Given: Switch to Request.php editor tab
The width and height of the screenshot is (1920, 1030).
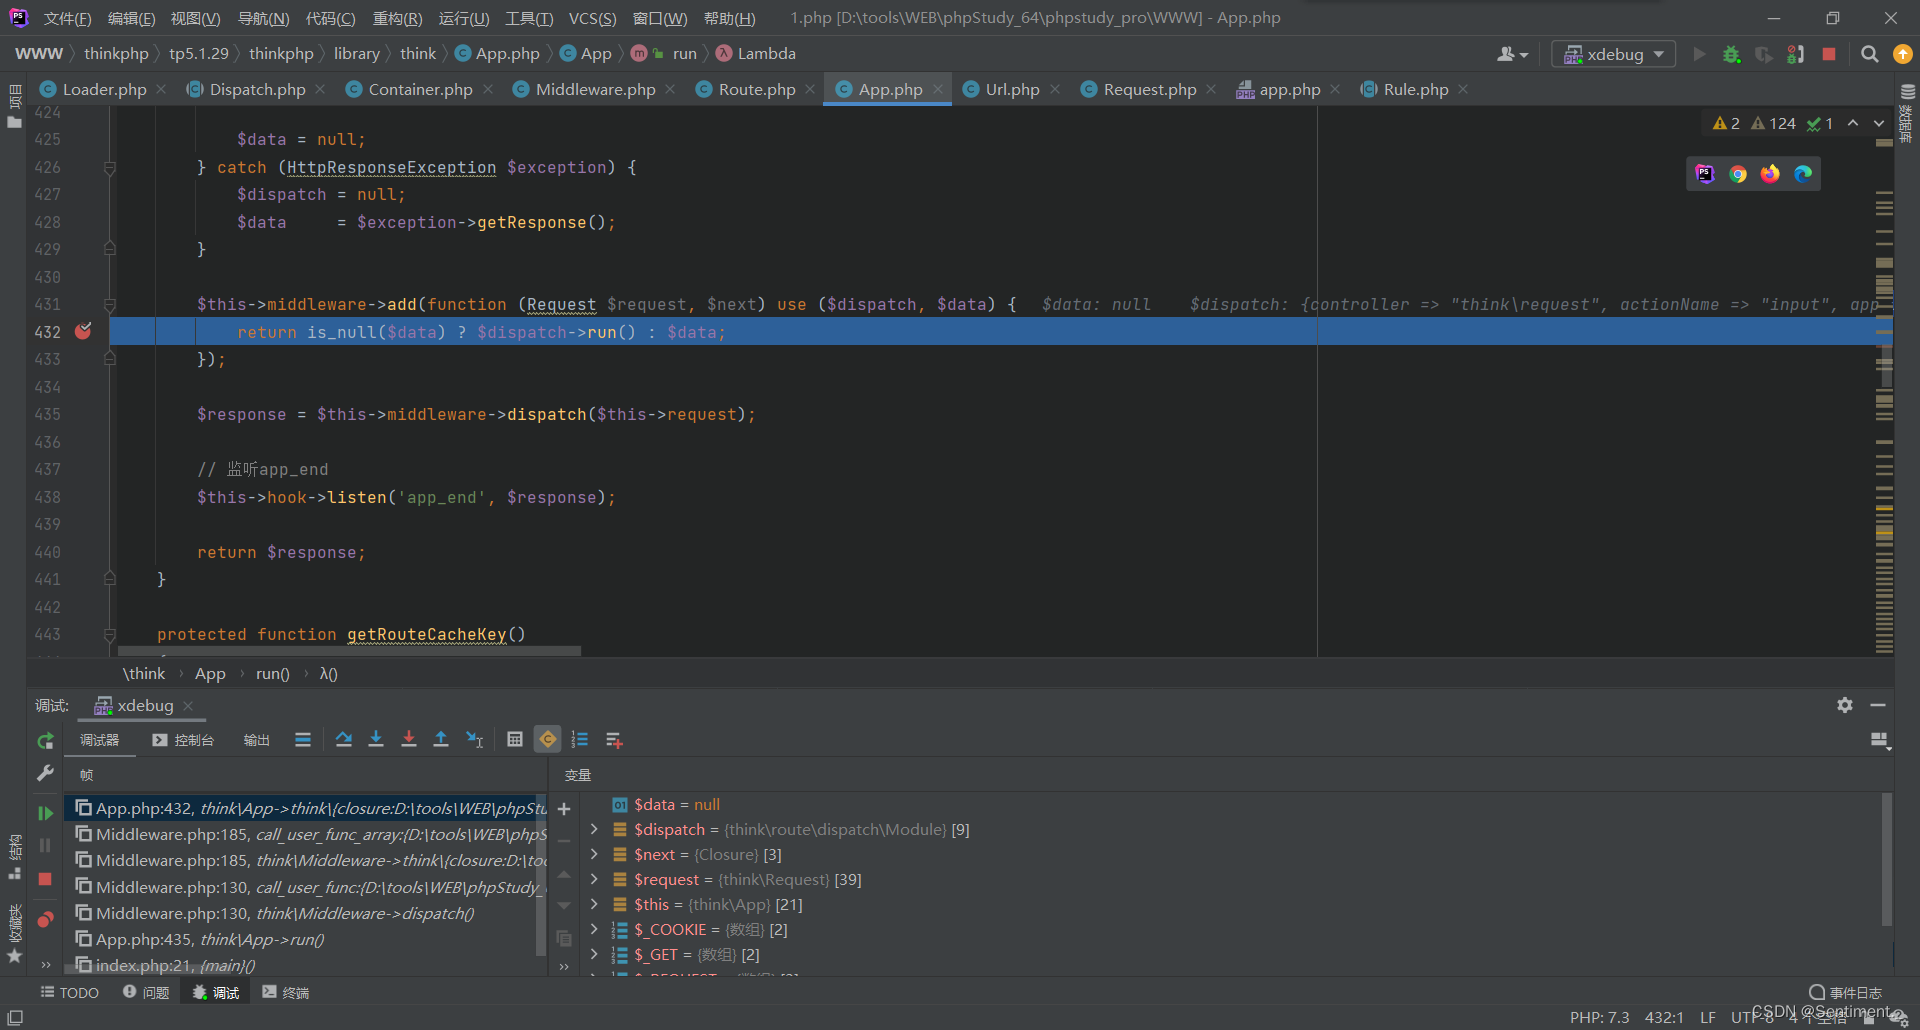Looking at the screenshot, I should point(1150,90).
